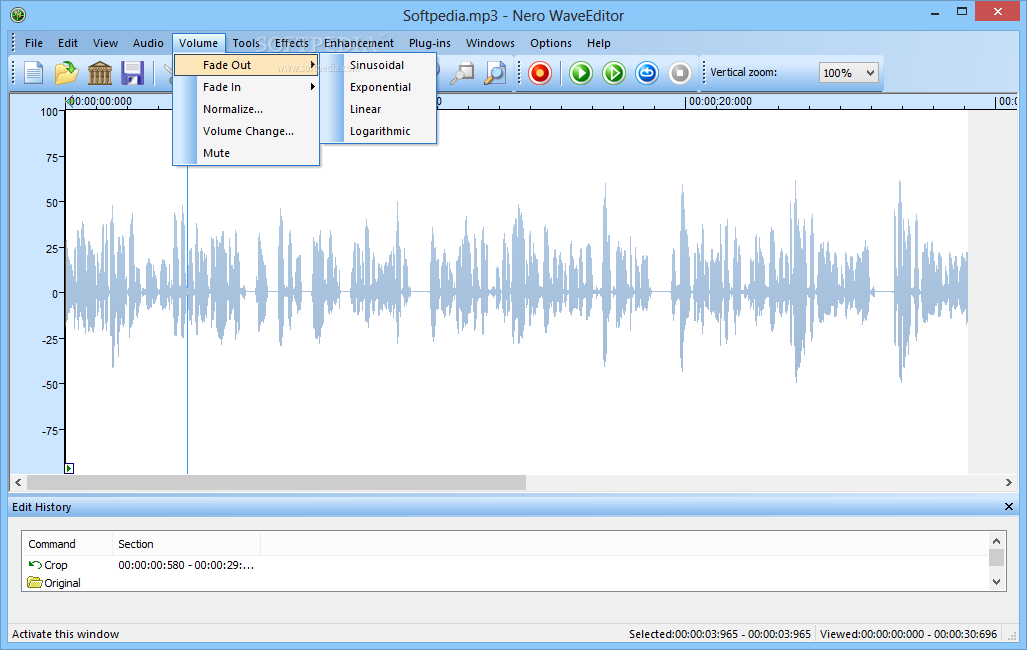Close the Volume menu by clicking its title
This screenshot has height=650, width=1027.
tap(198, 43)
